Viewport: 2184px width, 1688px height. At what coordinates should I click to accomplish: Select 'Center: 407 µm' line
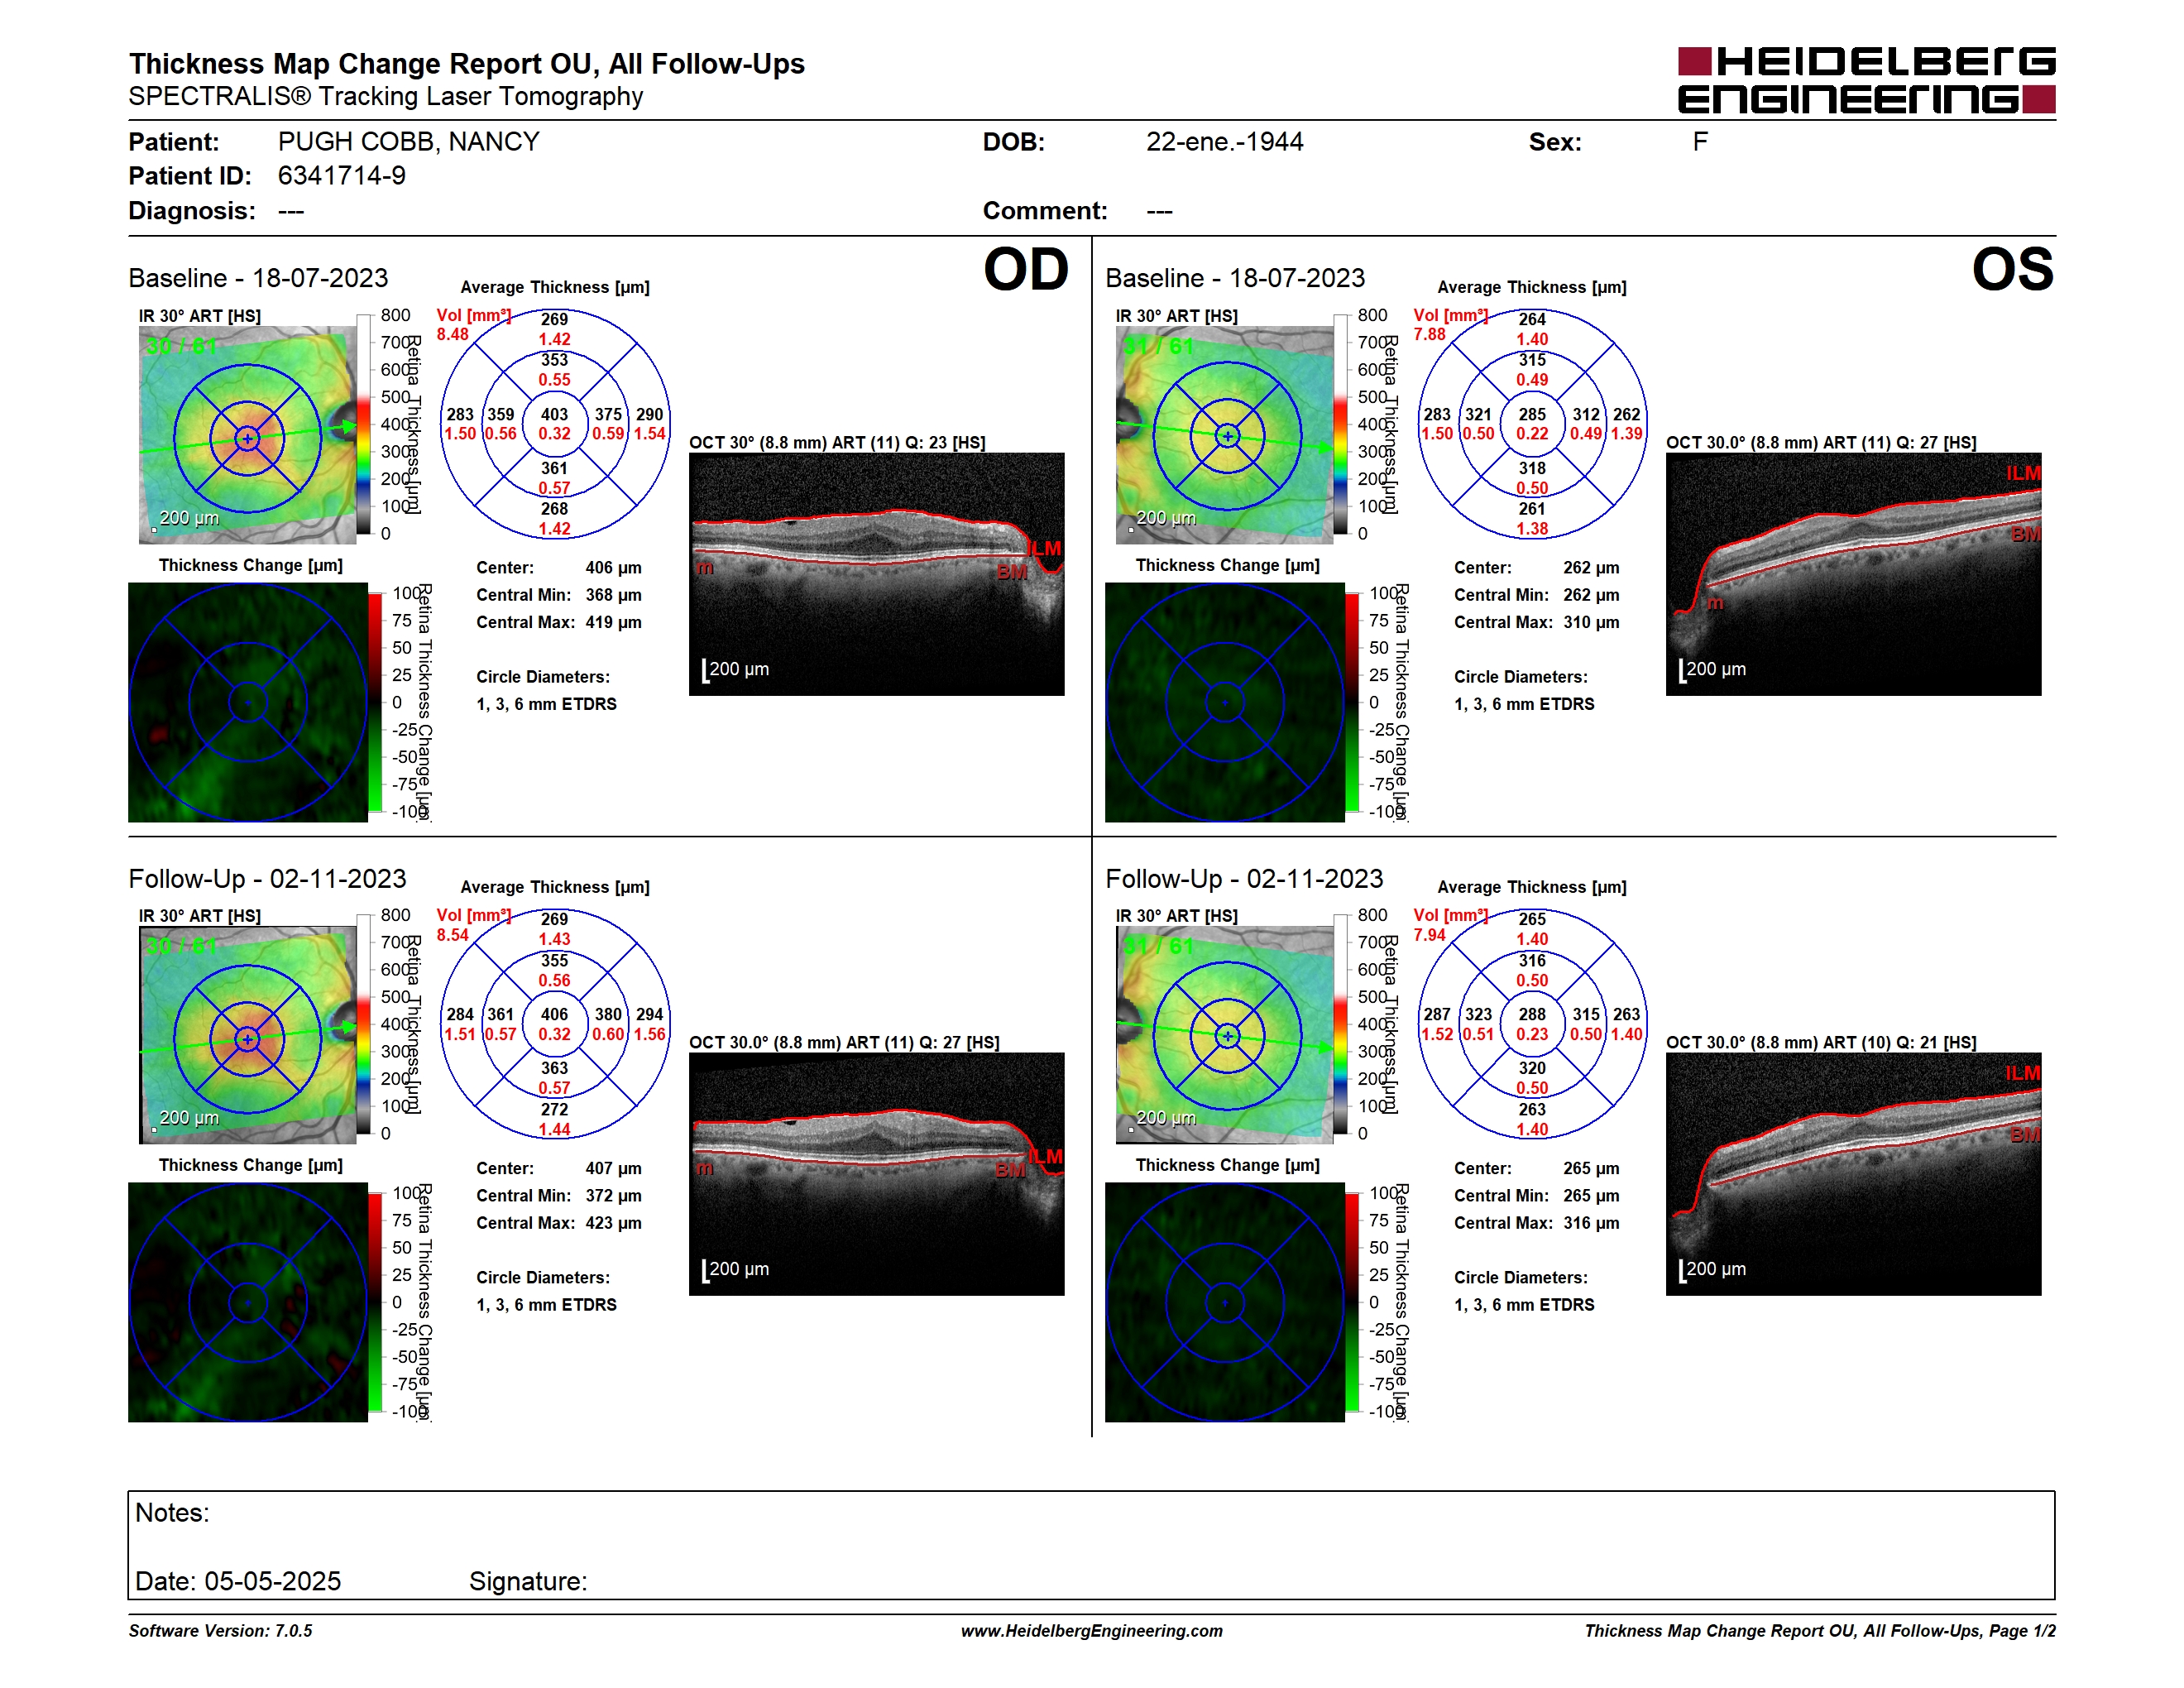click(559, 1168)
